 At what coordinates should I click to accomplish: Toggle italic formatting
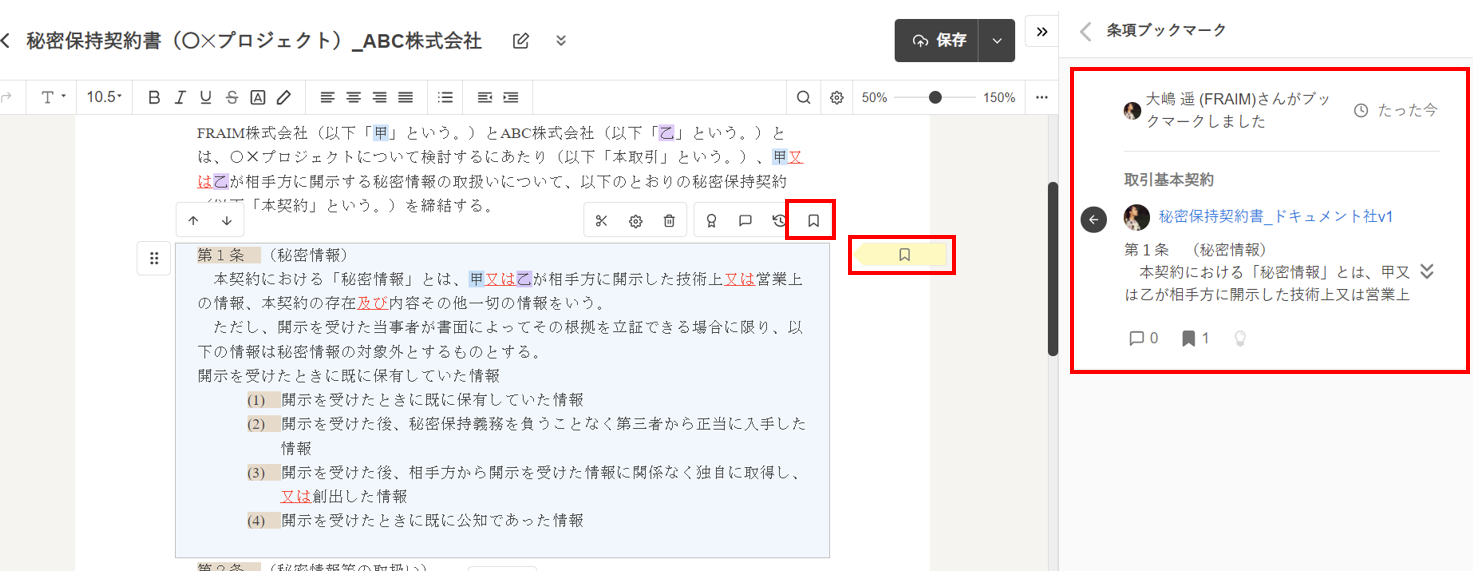pos(180,97)
